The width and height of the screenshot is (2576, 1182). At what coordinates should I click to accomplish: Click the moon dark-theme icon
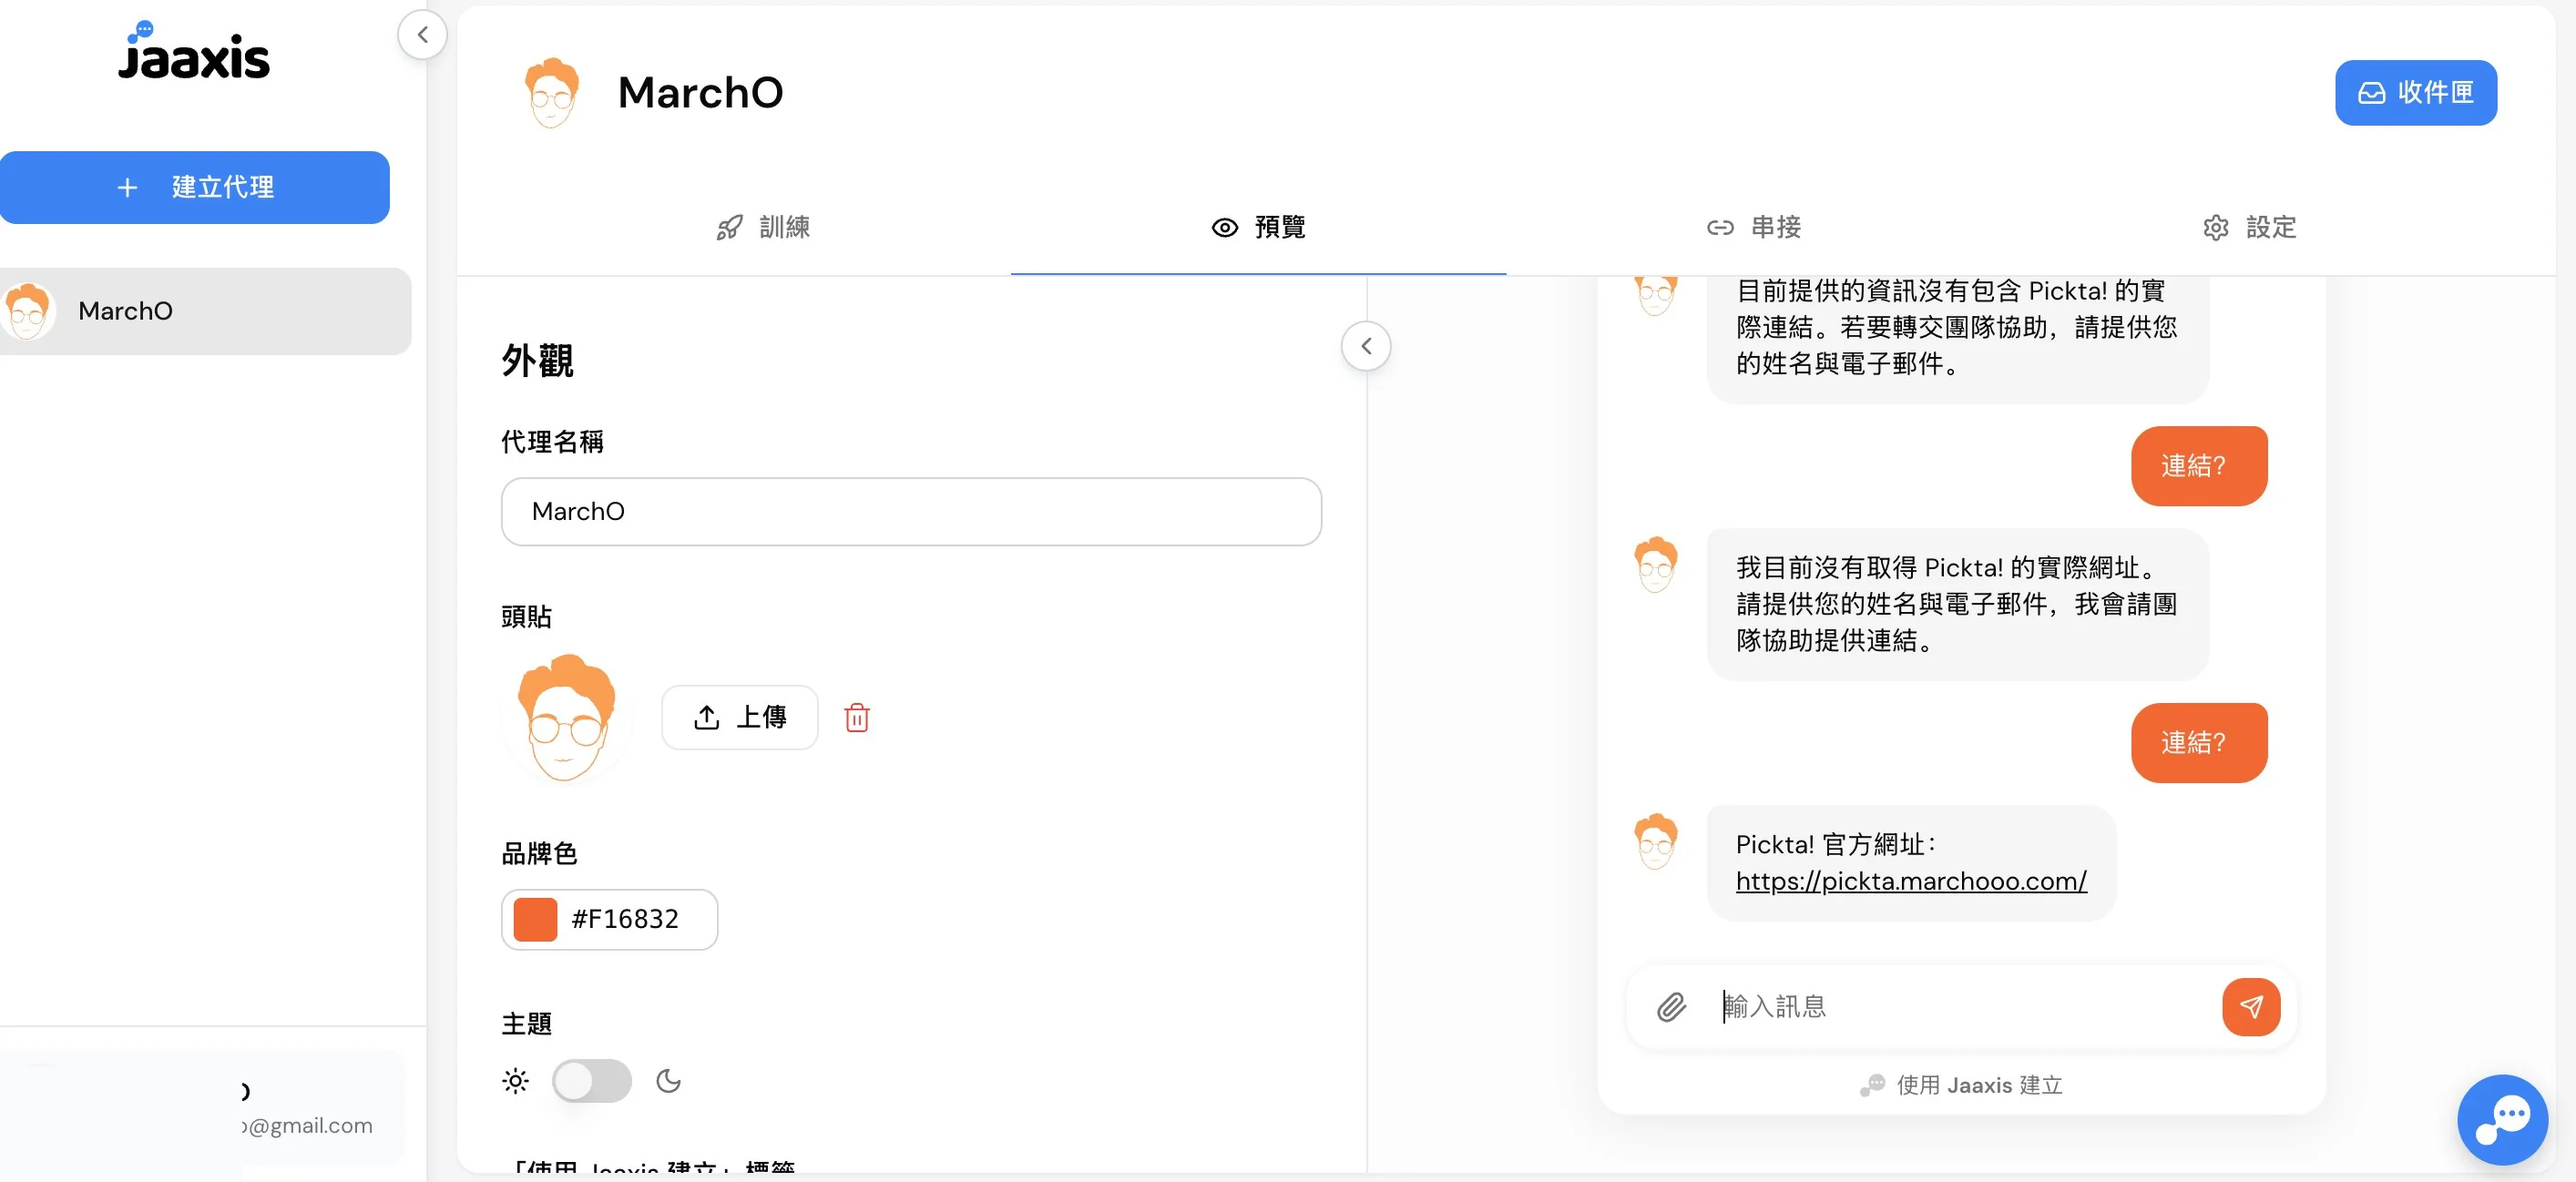[x=668, y=1081]
